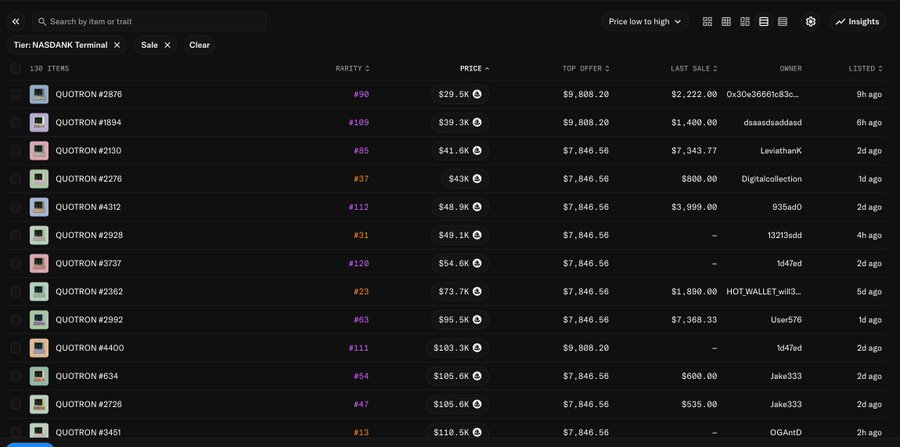Open the Price low to high dropdown
Image resolution: width=900 pixels, height=447 pixels.
[x=645, y=21]
